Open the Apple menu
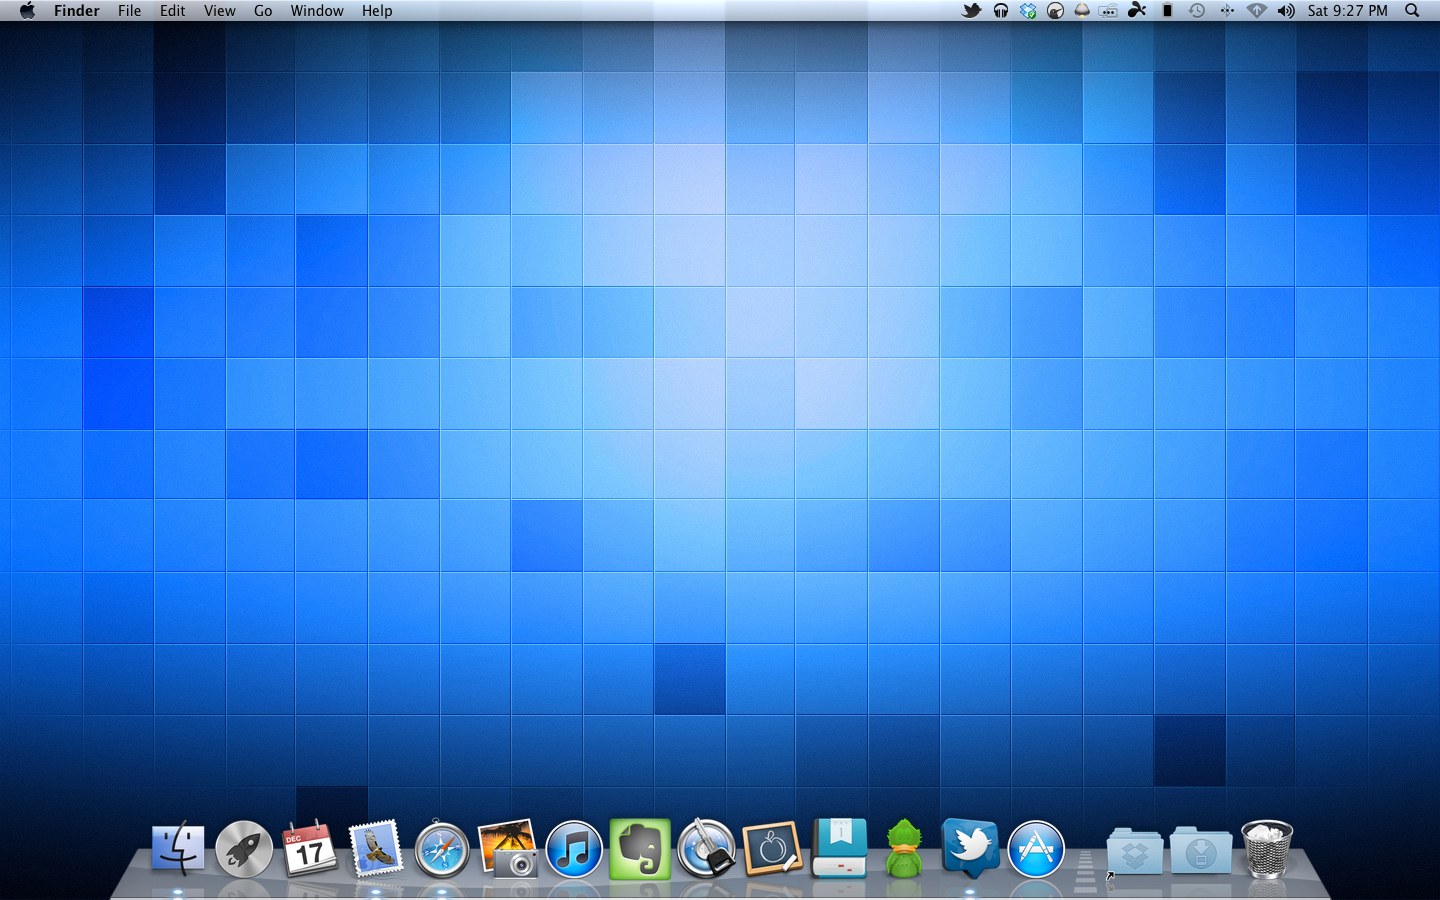The image size is (1440, 900). coord(27,10)
